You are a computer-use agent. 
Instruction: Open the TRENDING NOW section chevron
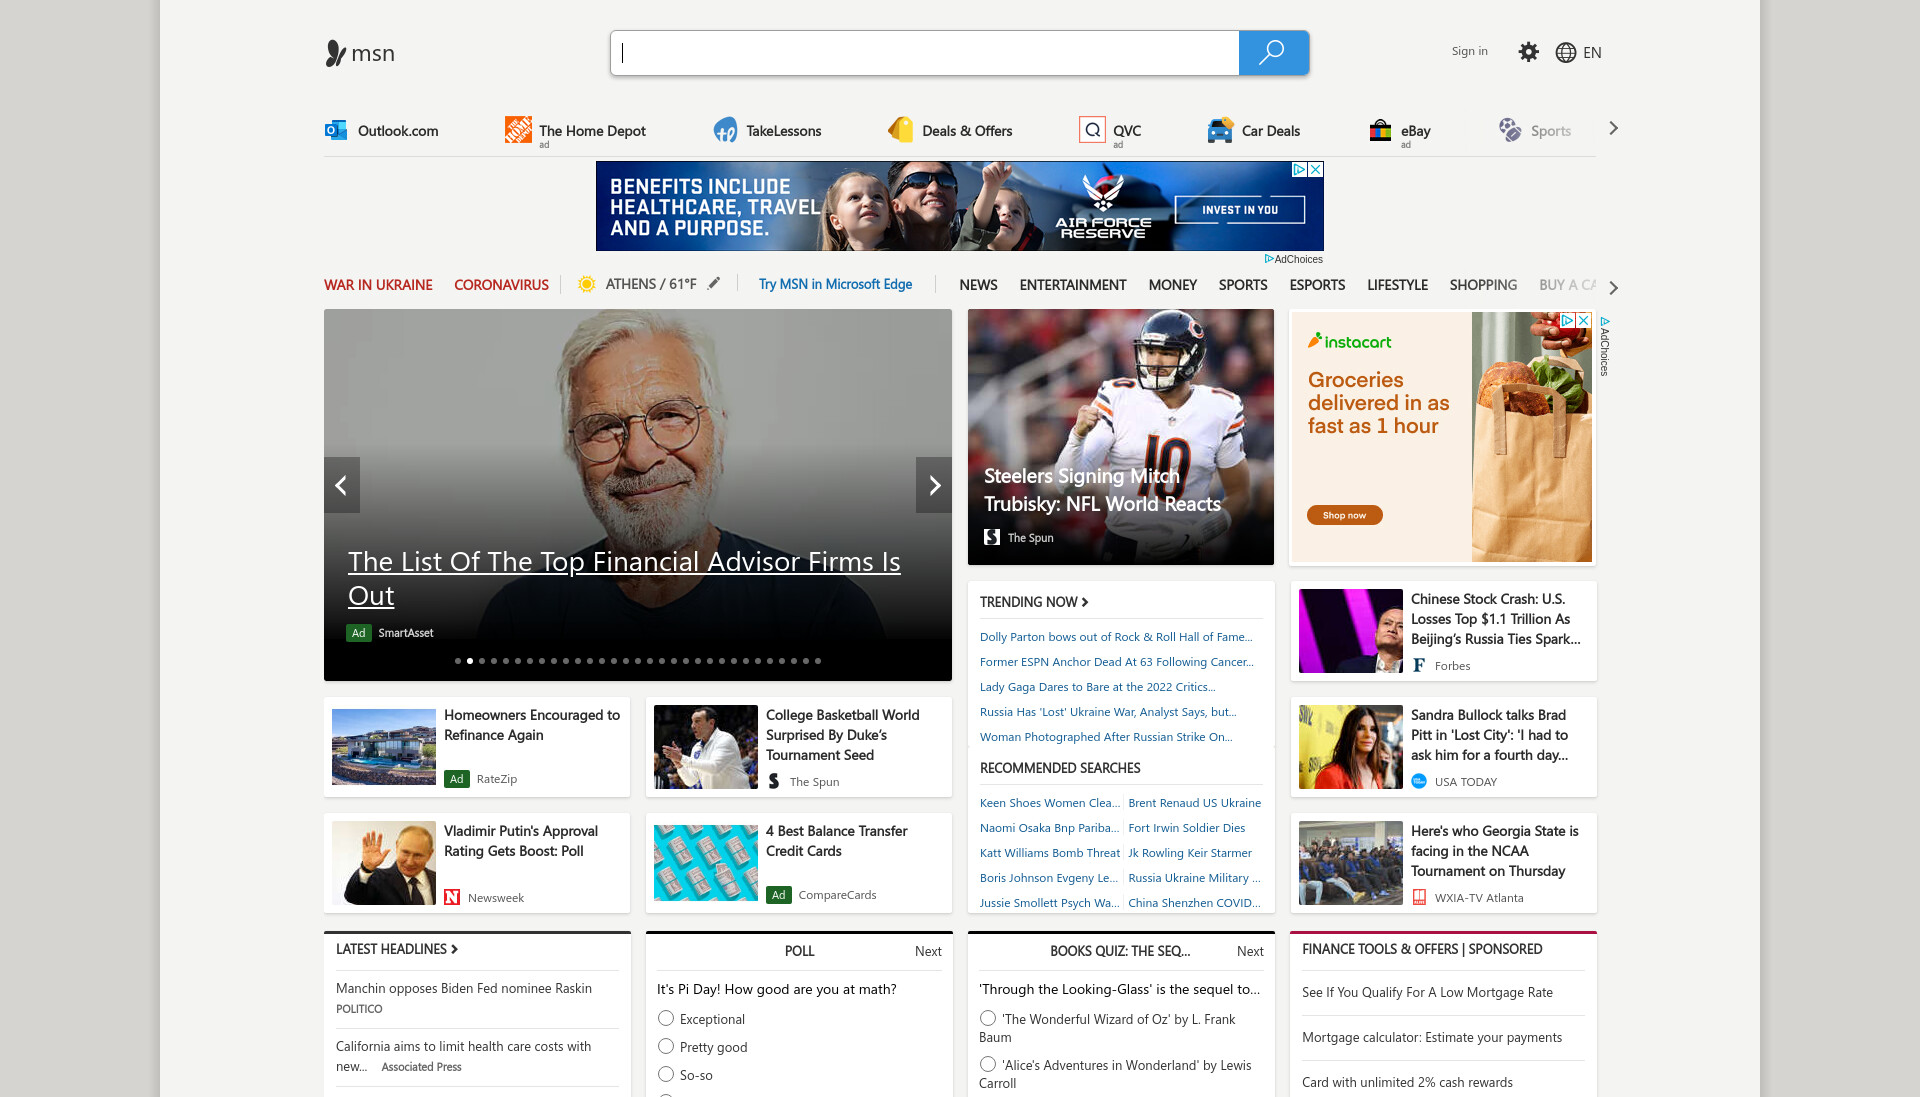(1085, 602)
